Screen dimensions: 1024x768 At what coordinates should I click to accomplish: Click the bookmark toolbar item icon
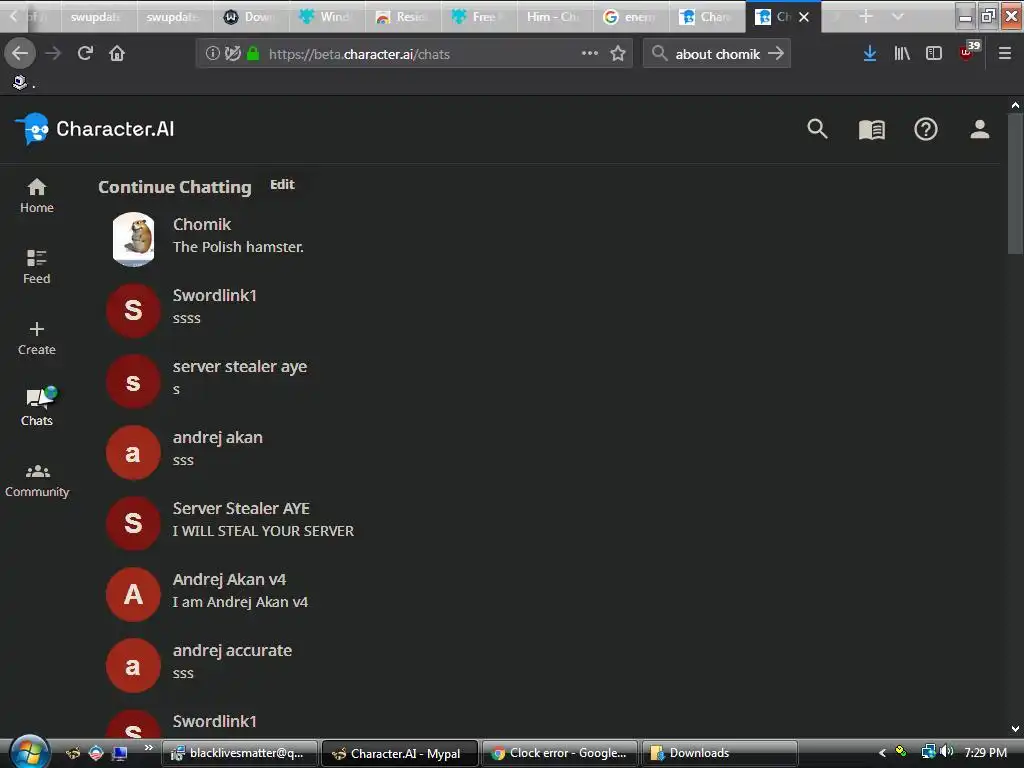(20, 82)
